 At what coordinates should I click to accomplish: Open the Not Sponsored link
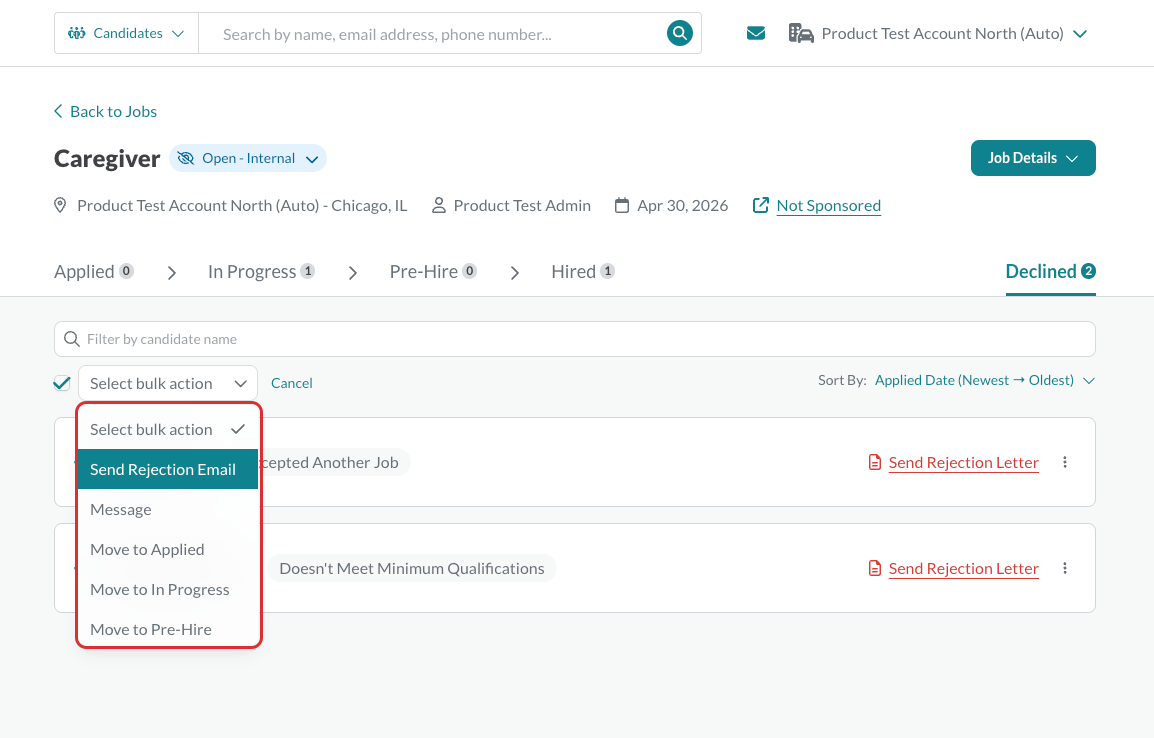pos(829,205)
